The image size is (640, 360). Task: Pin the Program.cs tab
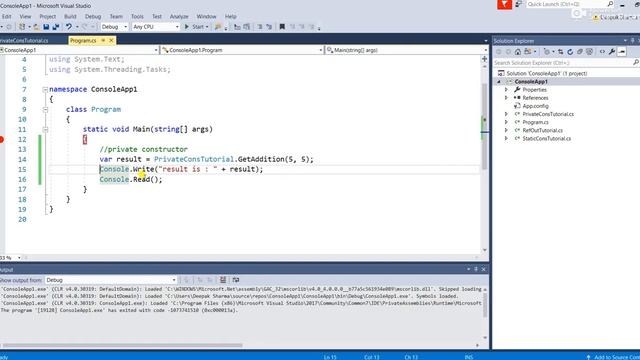[x=103, y=40]
